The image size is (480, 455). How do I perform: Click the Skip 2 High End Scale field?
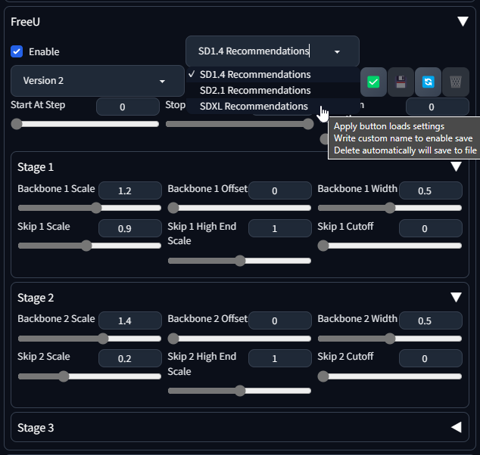(x=280, y=358)
